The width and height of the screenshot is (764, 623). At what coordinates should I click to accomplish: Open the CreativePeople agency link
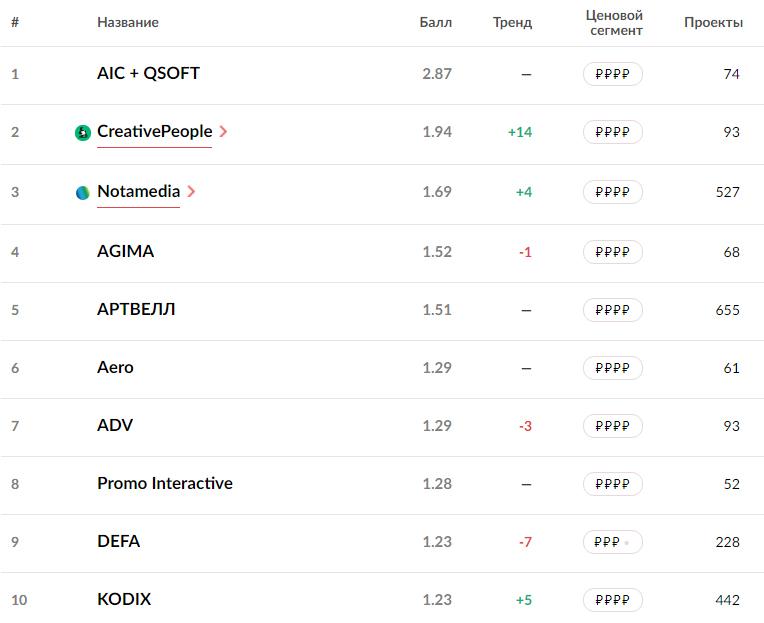tap(154, 132)
